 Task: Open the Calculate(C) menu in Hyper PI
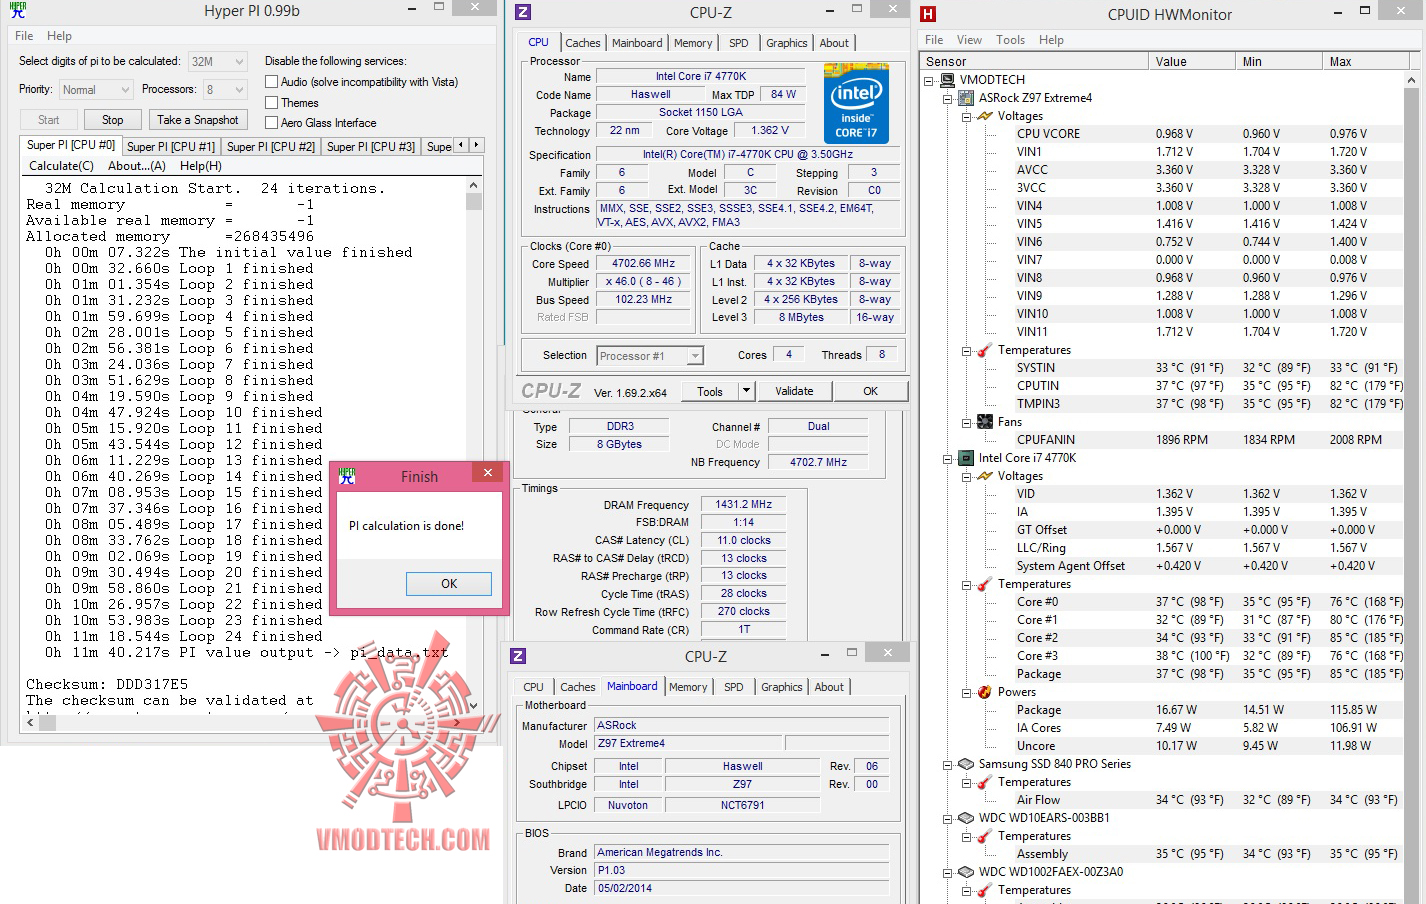pyautogui.click(x=61, y=166)
